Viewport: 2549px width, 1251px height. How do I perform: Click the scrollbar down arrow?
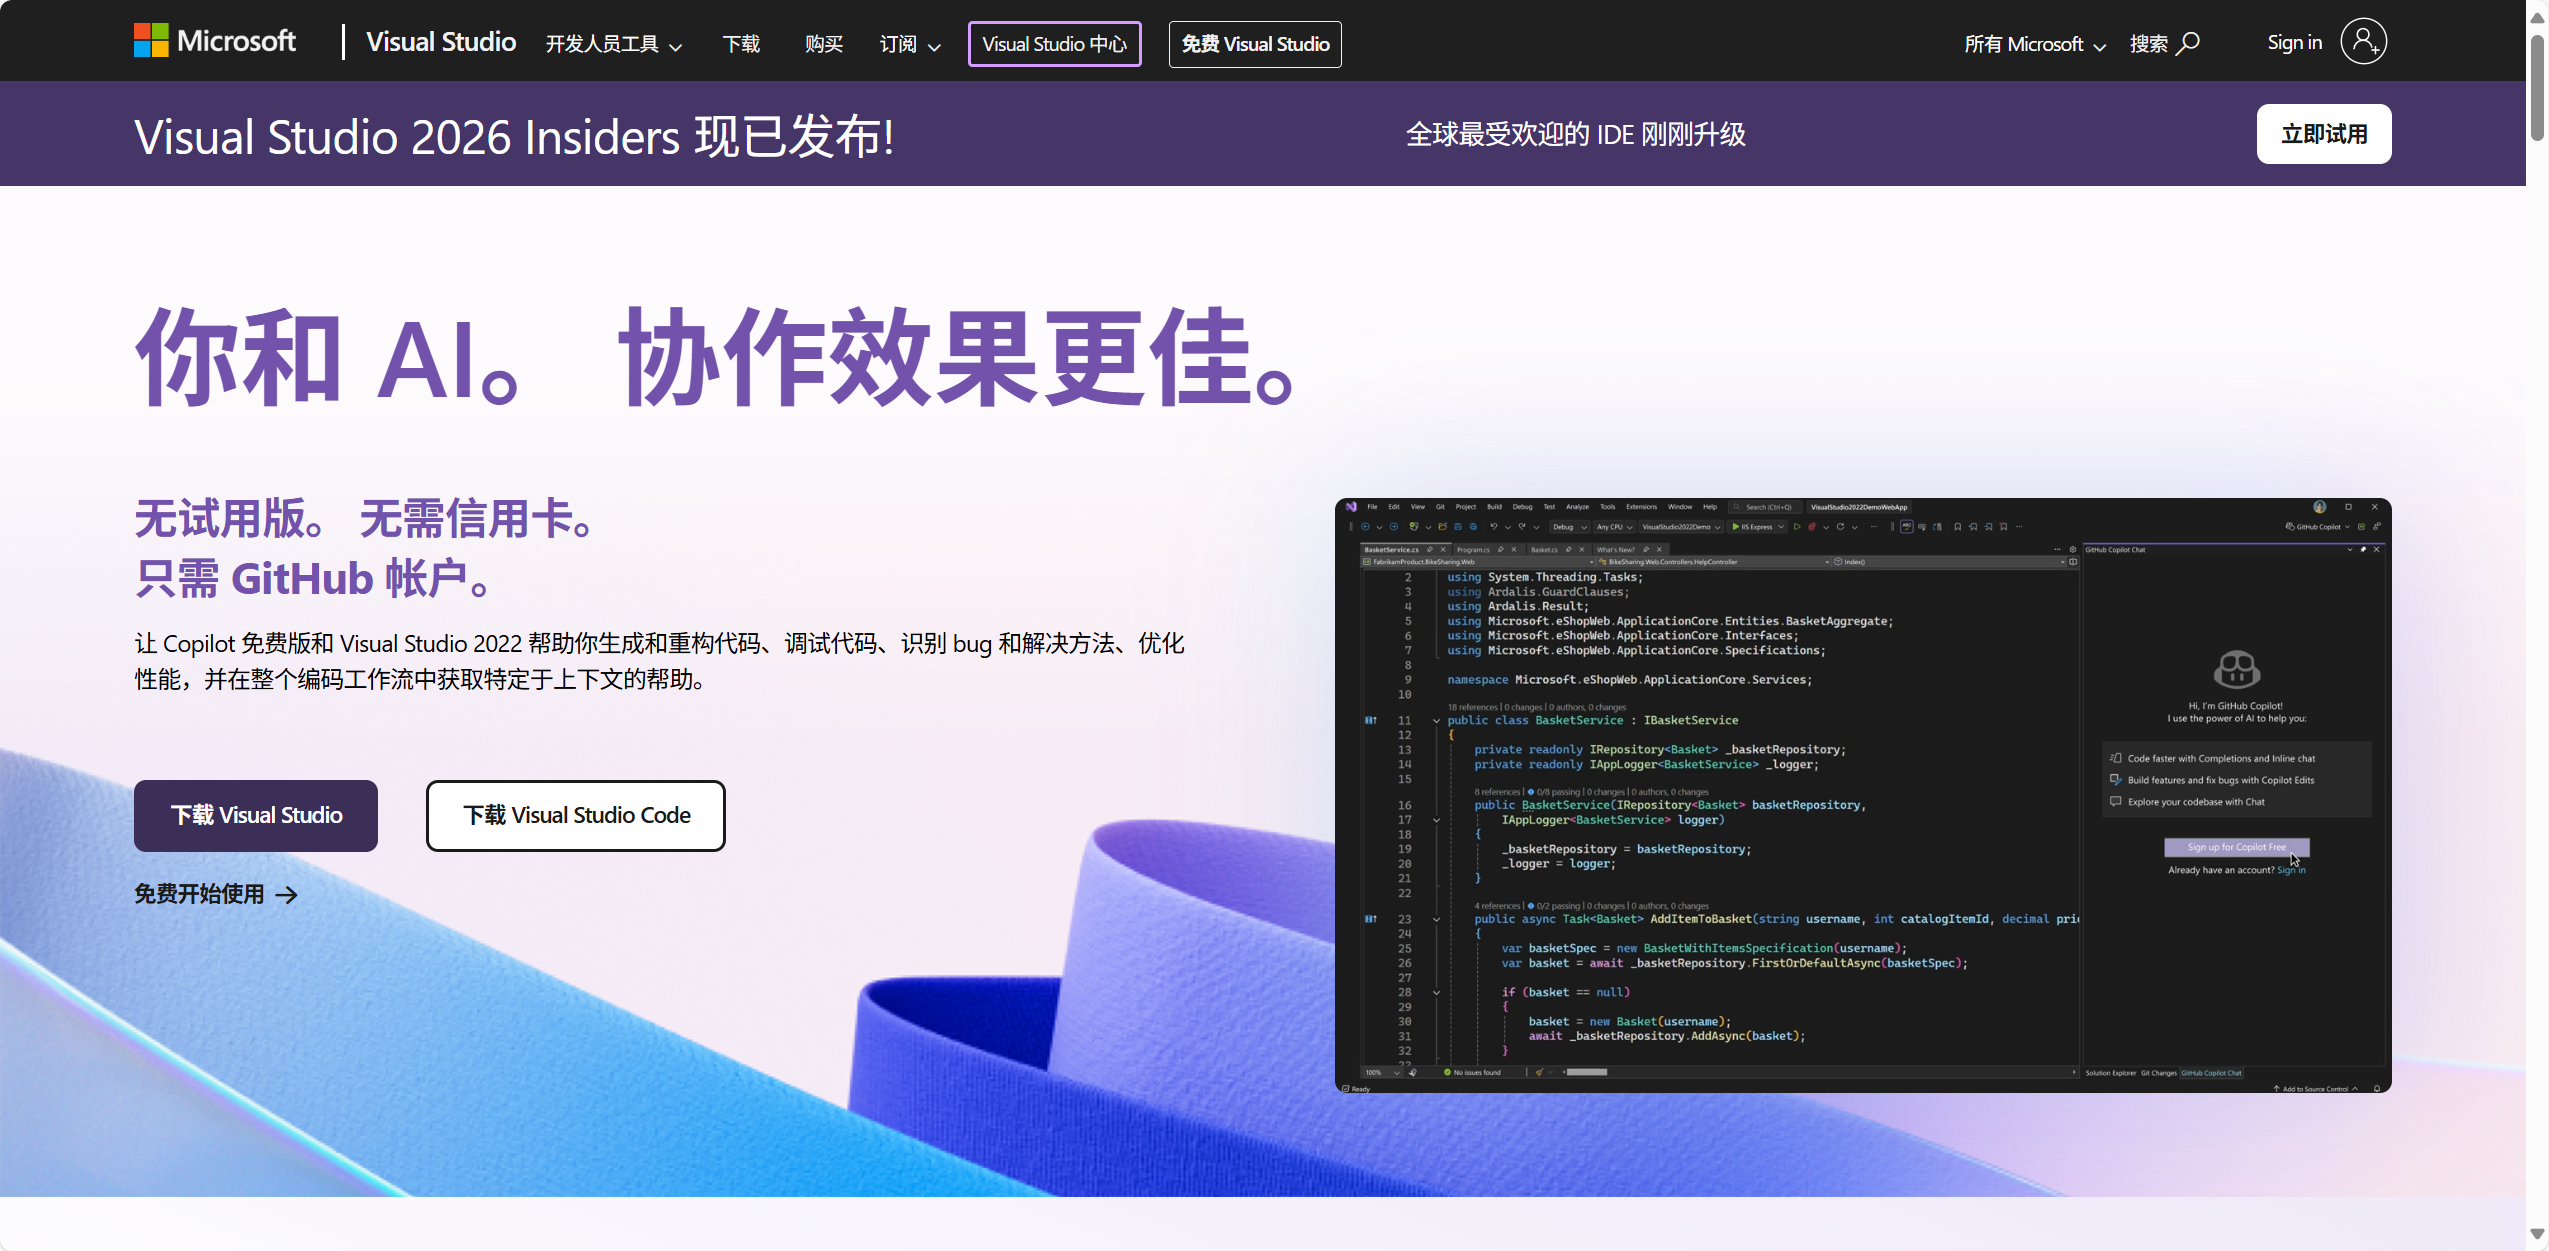click(2537, 1234)
